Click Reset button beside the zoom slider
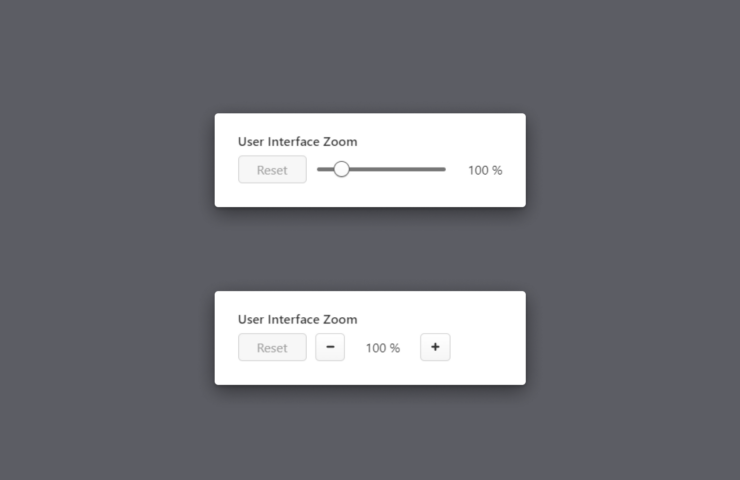 (272, 169)
